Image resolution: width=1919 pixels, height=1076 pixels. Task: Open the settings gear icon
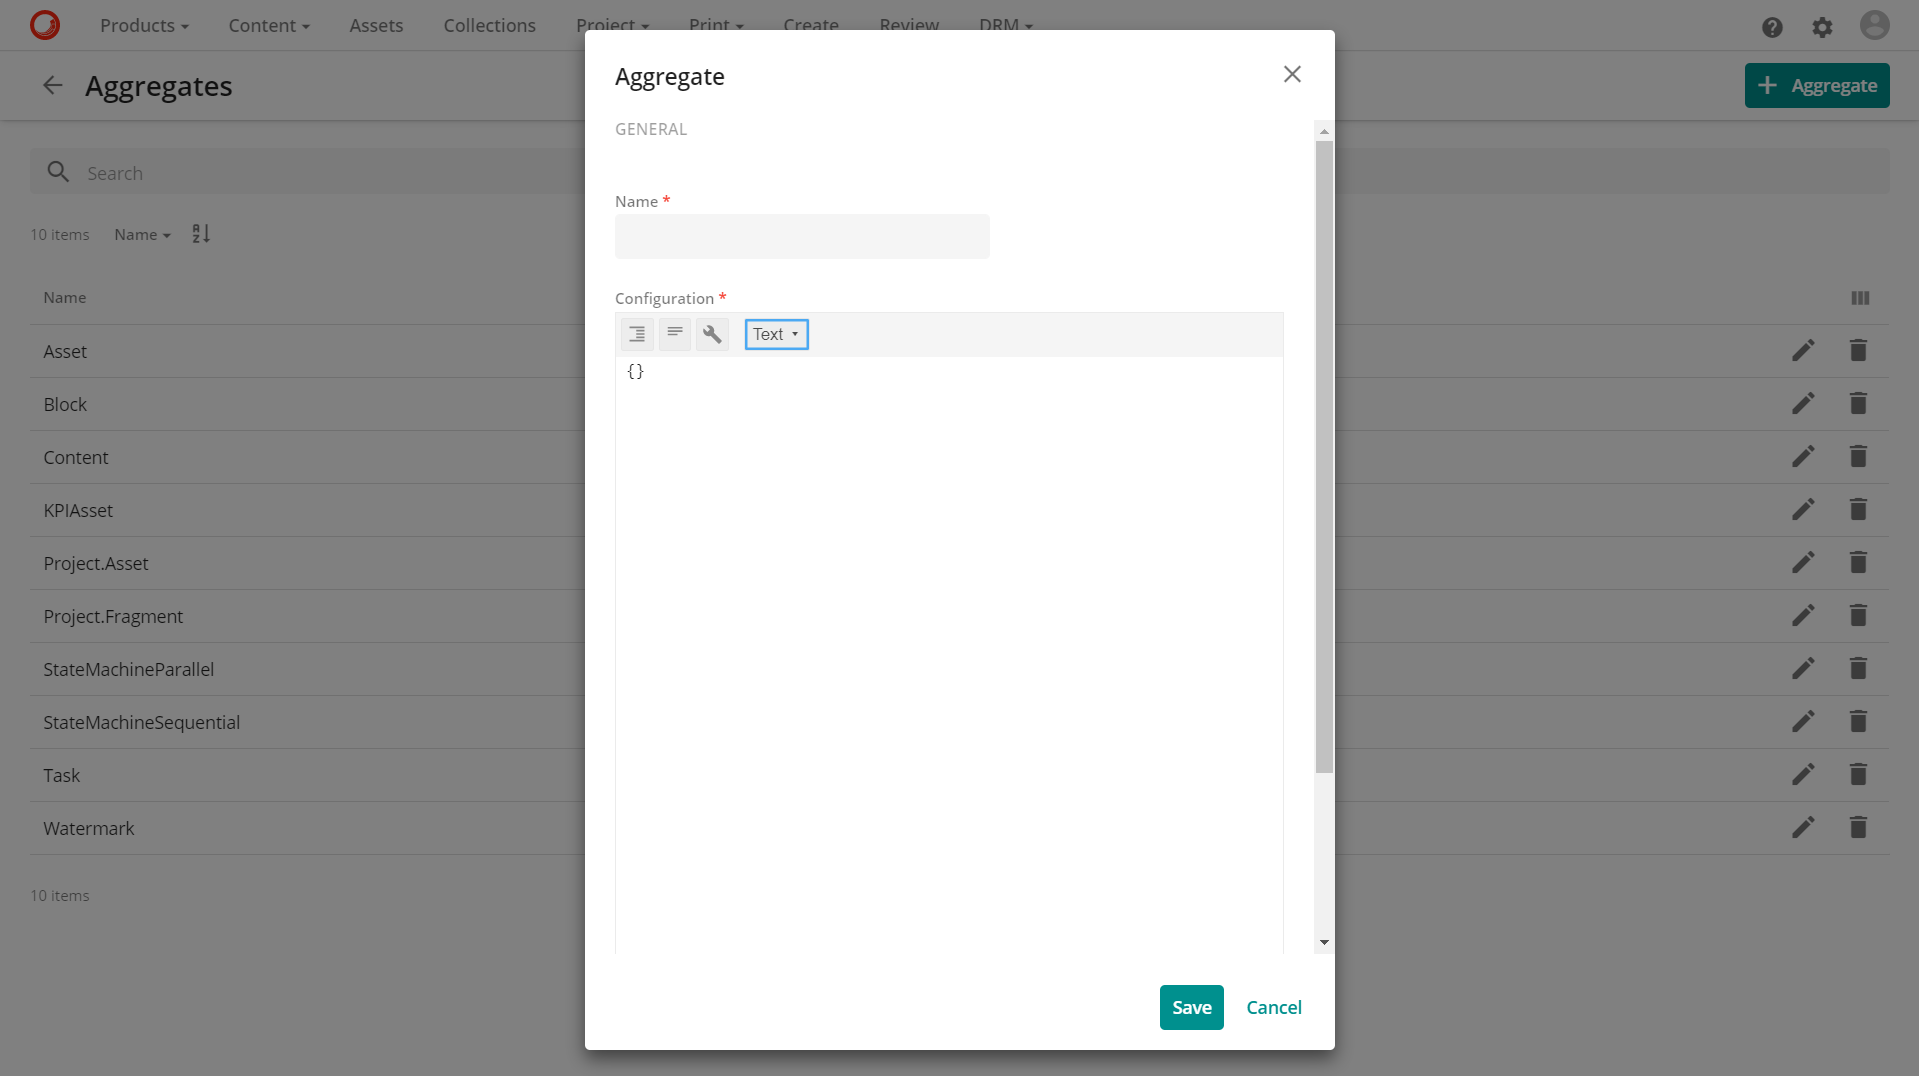(1822, 27)
